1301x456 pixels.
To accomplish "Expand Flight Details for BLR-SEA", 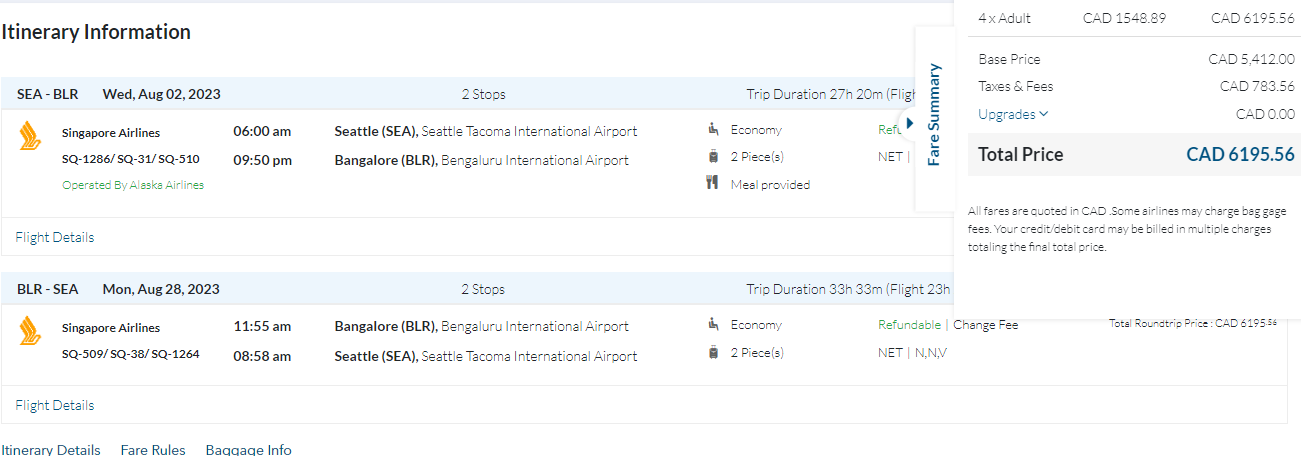I will click(x=55, y=405).
